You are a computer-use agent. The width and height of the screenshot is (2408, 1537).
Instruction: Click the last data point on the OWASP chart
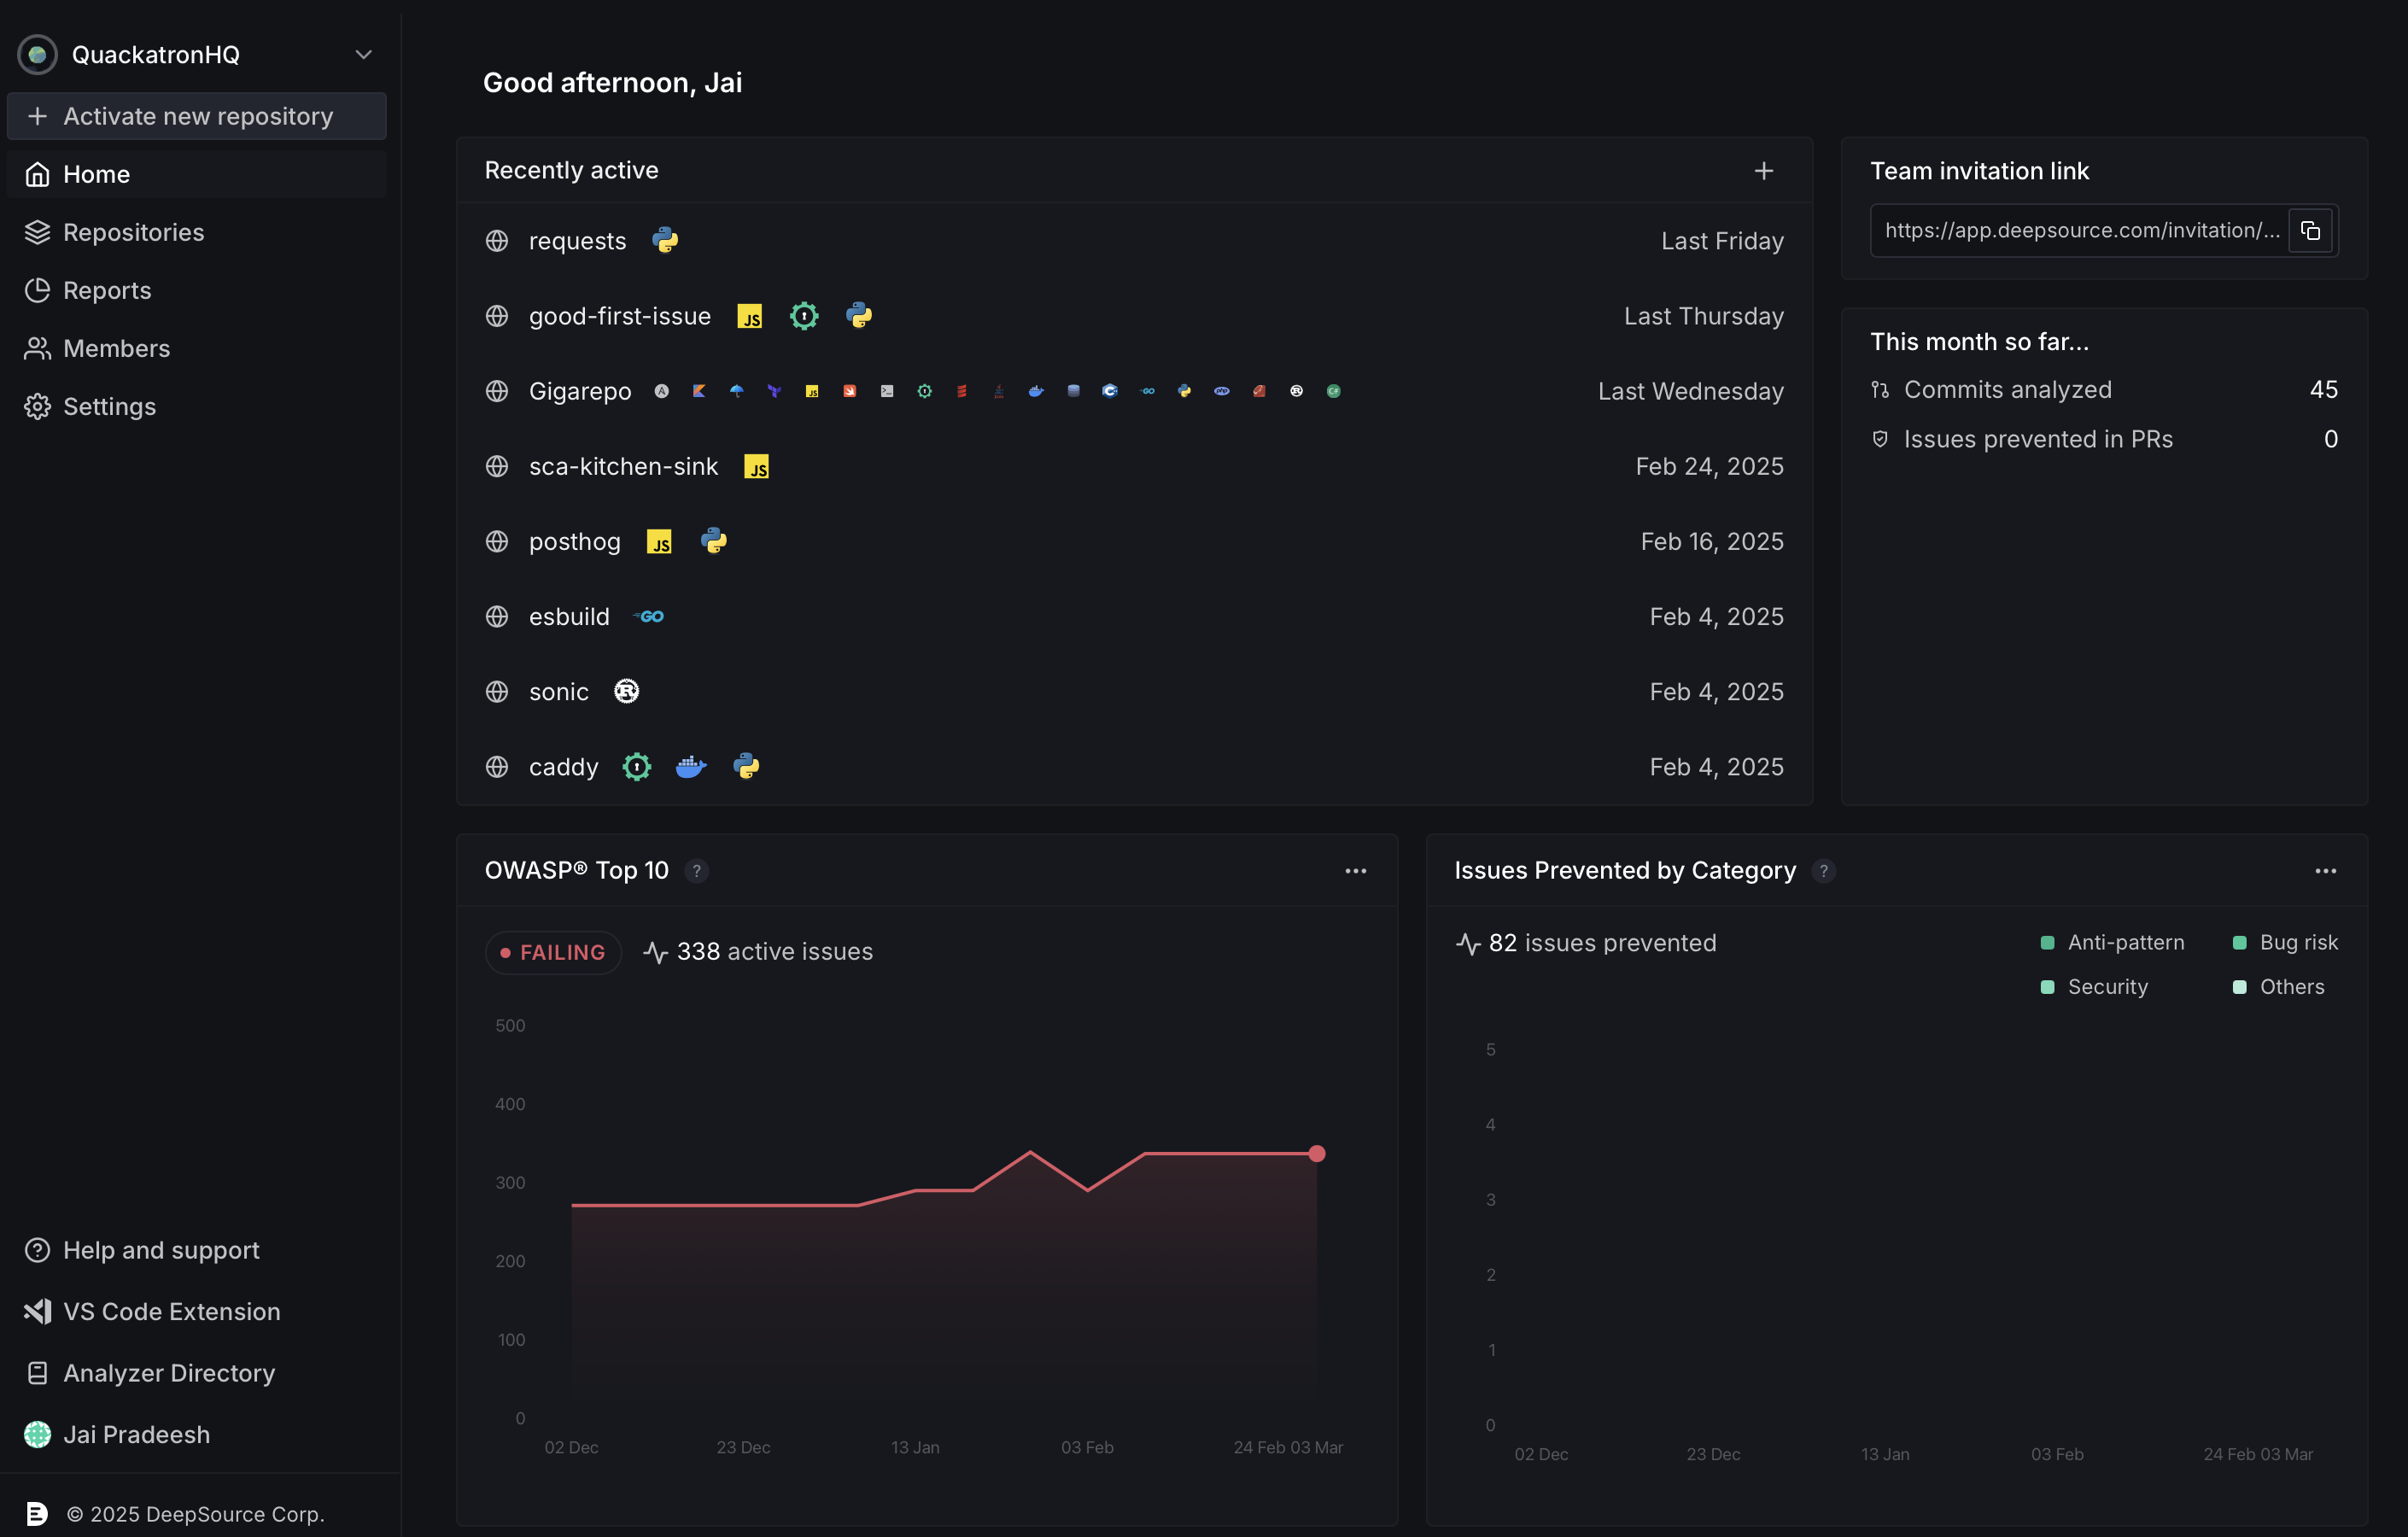pyautogui.click(x=1317, y=1154)
